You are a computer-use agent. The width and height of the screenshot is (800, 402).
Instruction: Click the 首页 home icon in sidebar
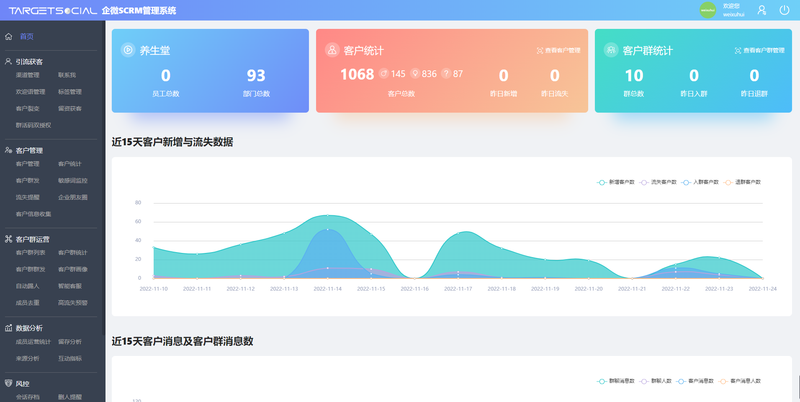[9, 36]
